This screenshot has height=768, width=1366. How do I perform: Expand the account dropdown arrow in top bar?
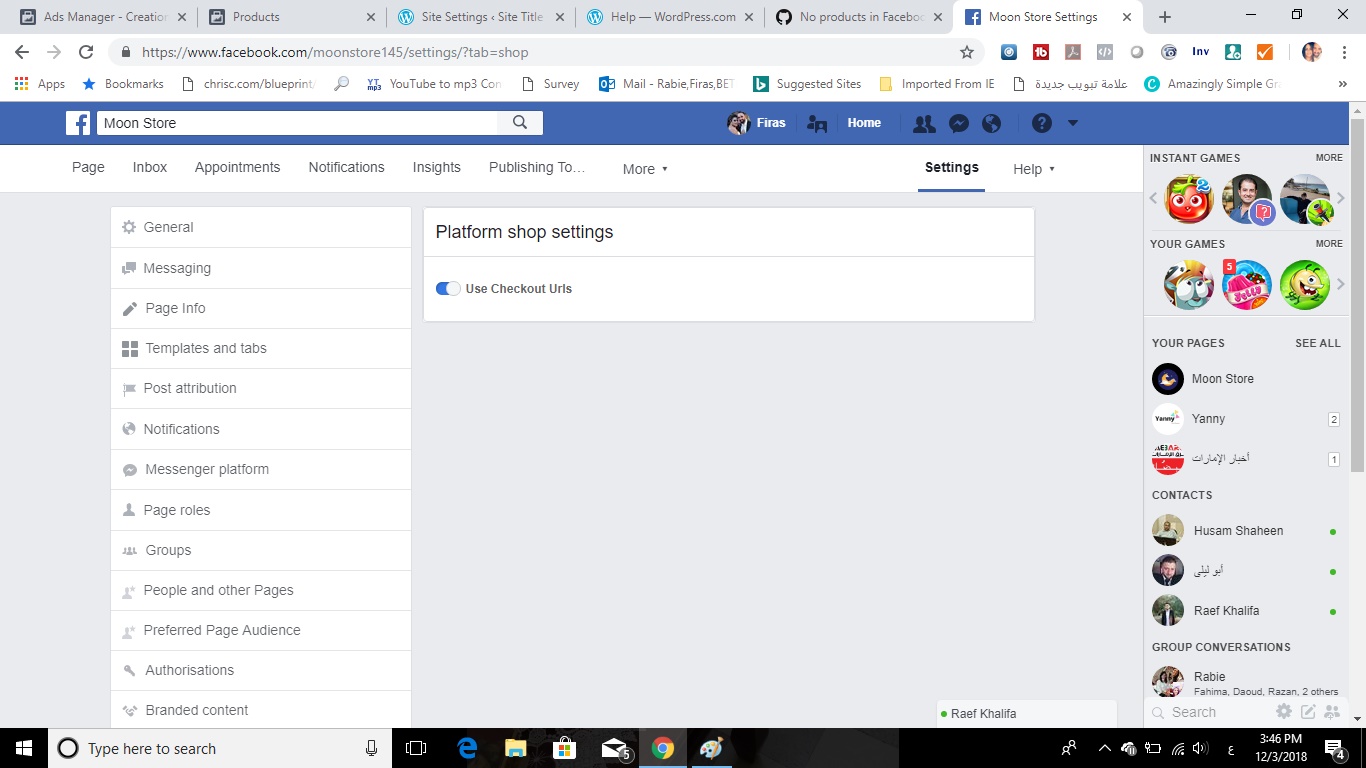[x=1073, y=123]
